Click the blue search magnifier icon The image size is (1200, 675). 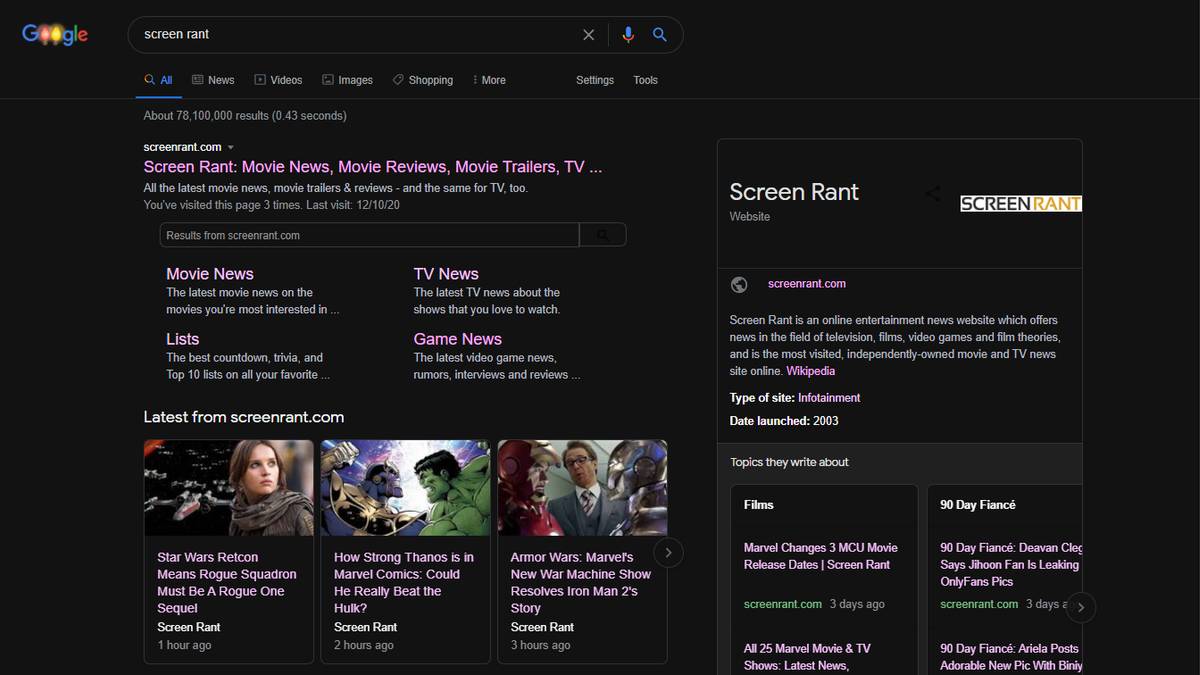coord(659,35)
